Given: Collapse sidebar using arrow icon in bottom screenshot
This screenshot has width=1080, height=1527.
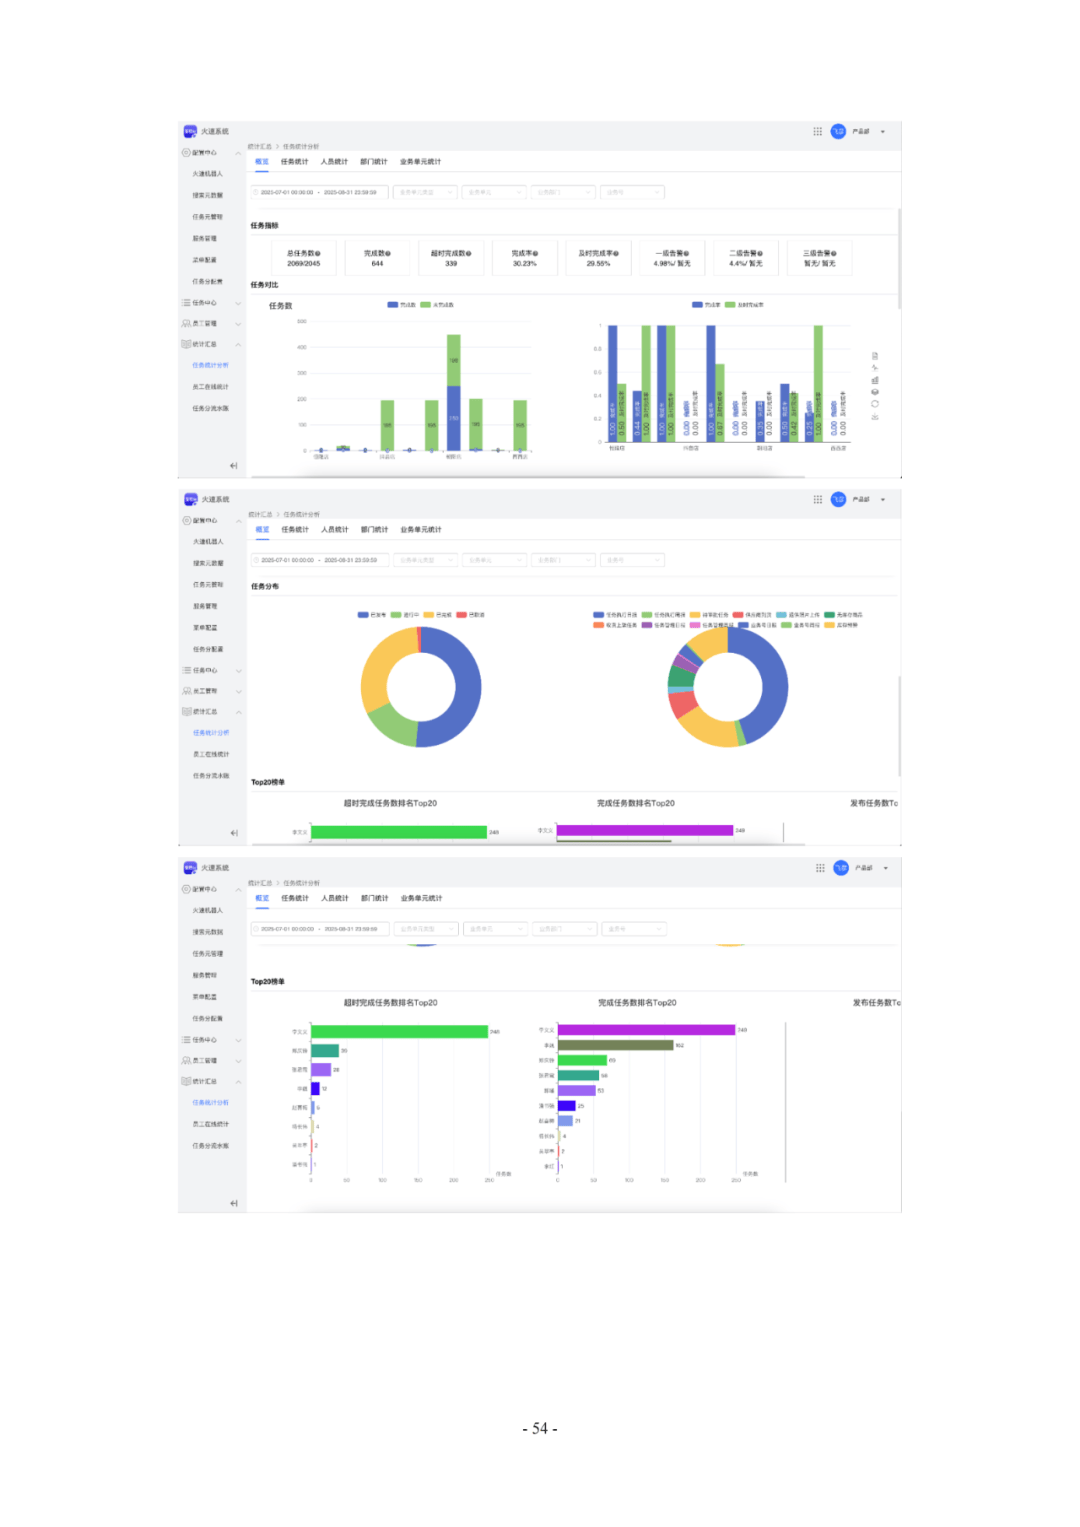Looking at the screenshot, I should pos(233,1203).
